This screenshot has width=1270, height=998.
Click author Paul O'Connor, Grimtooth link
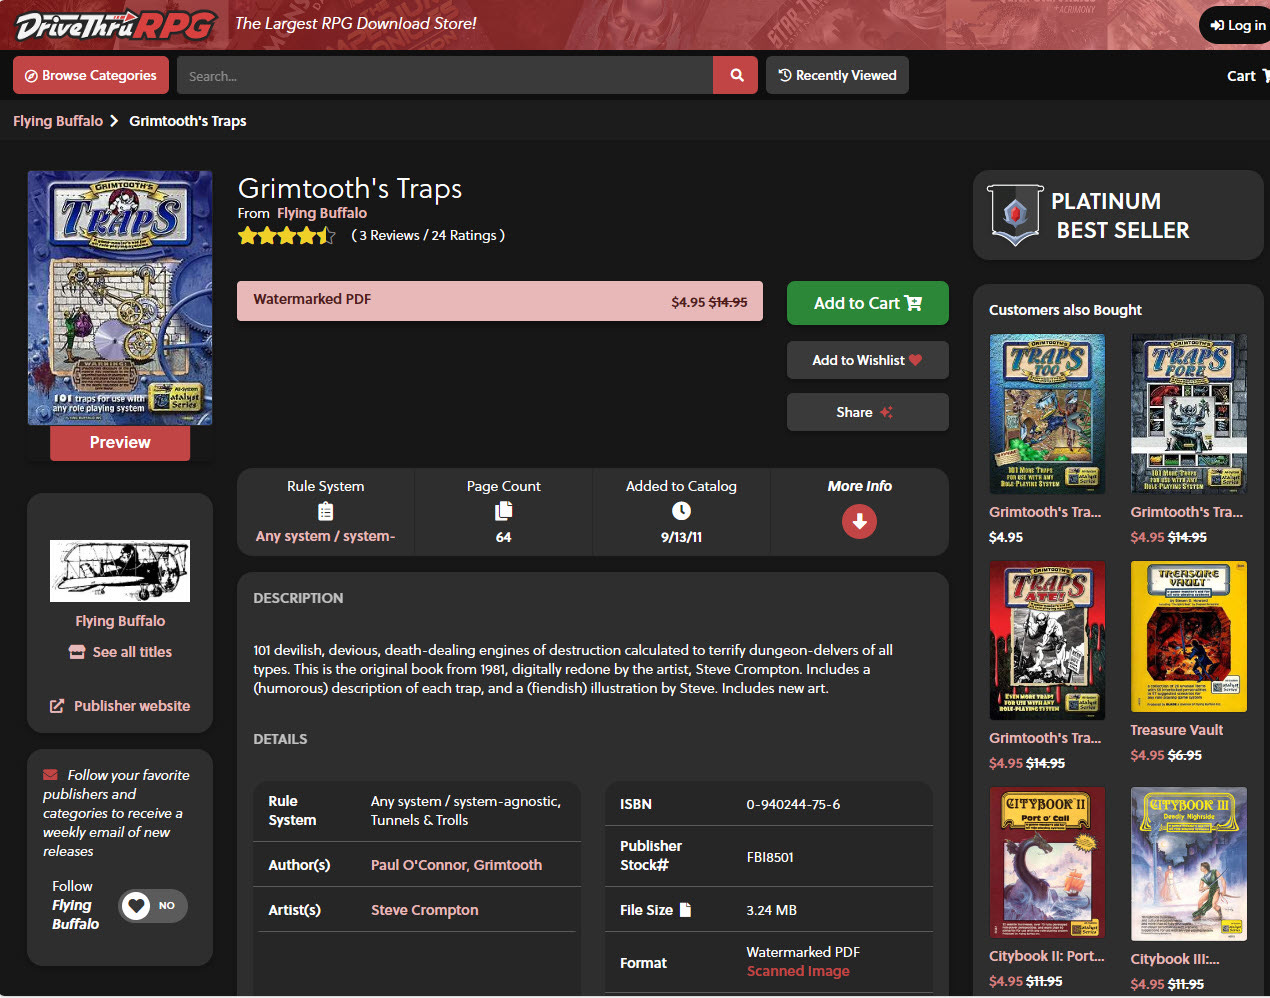coord(456,865)
